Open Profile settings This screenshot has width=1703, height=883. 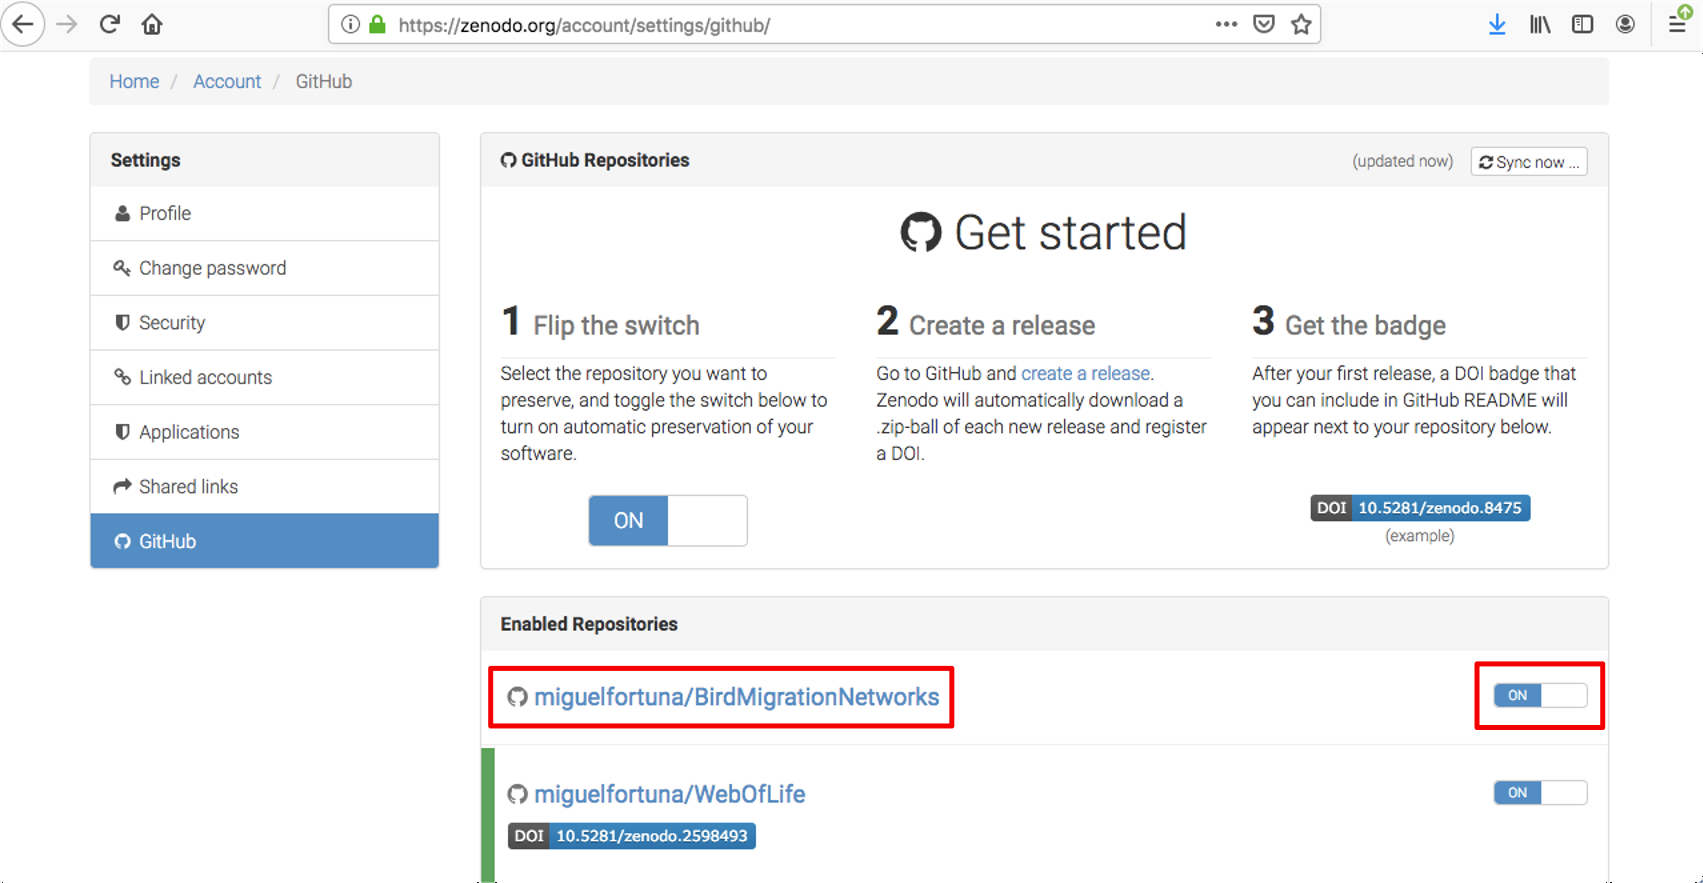[x=264, y=213]
